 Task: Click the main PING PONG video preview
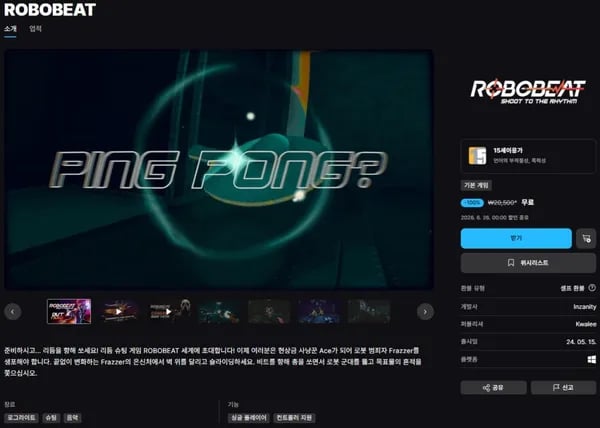coord(218,170)
